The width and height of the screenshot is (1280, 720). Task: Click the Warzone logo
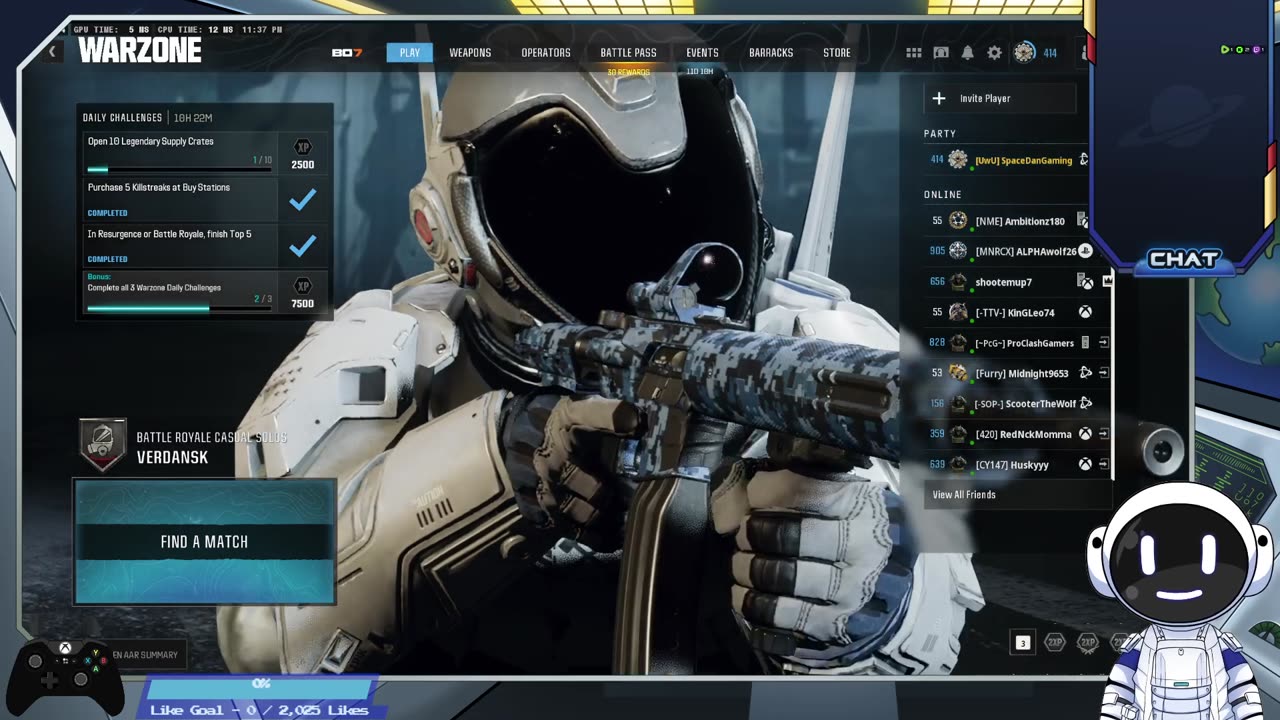click(139, 50)
